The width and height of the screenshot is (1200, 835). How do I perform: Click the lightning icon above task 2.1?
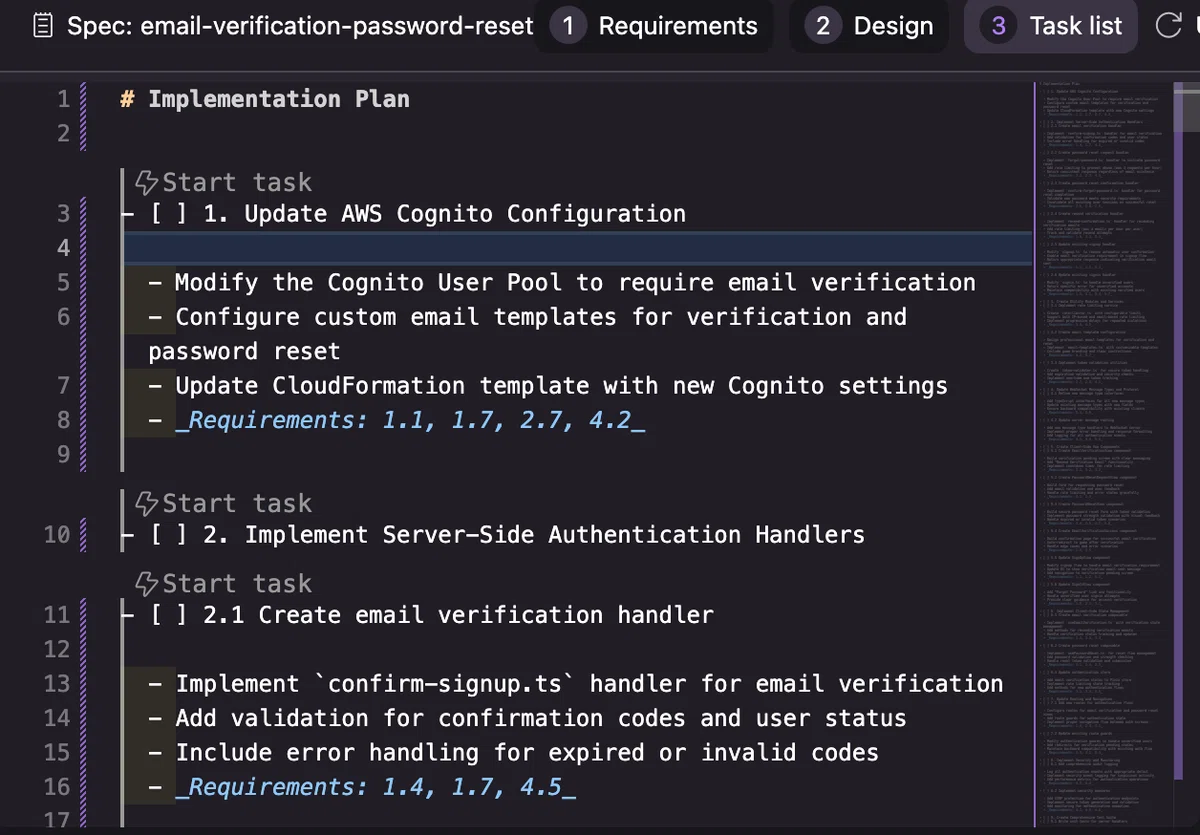pos(147,583)
